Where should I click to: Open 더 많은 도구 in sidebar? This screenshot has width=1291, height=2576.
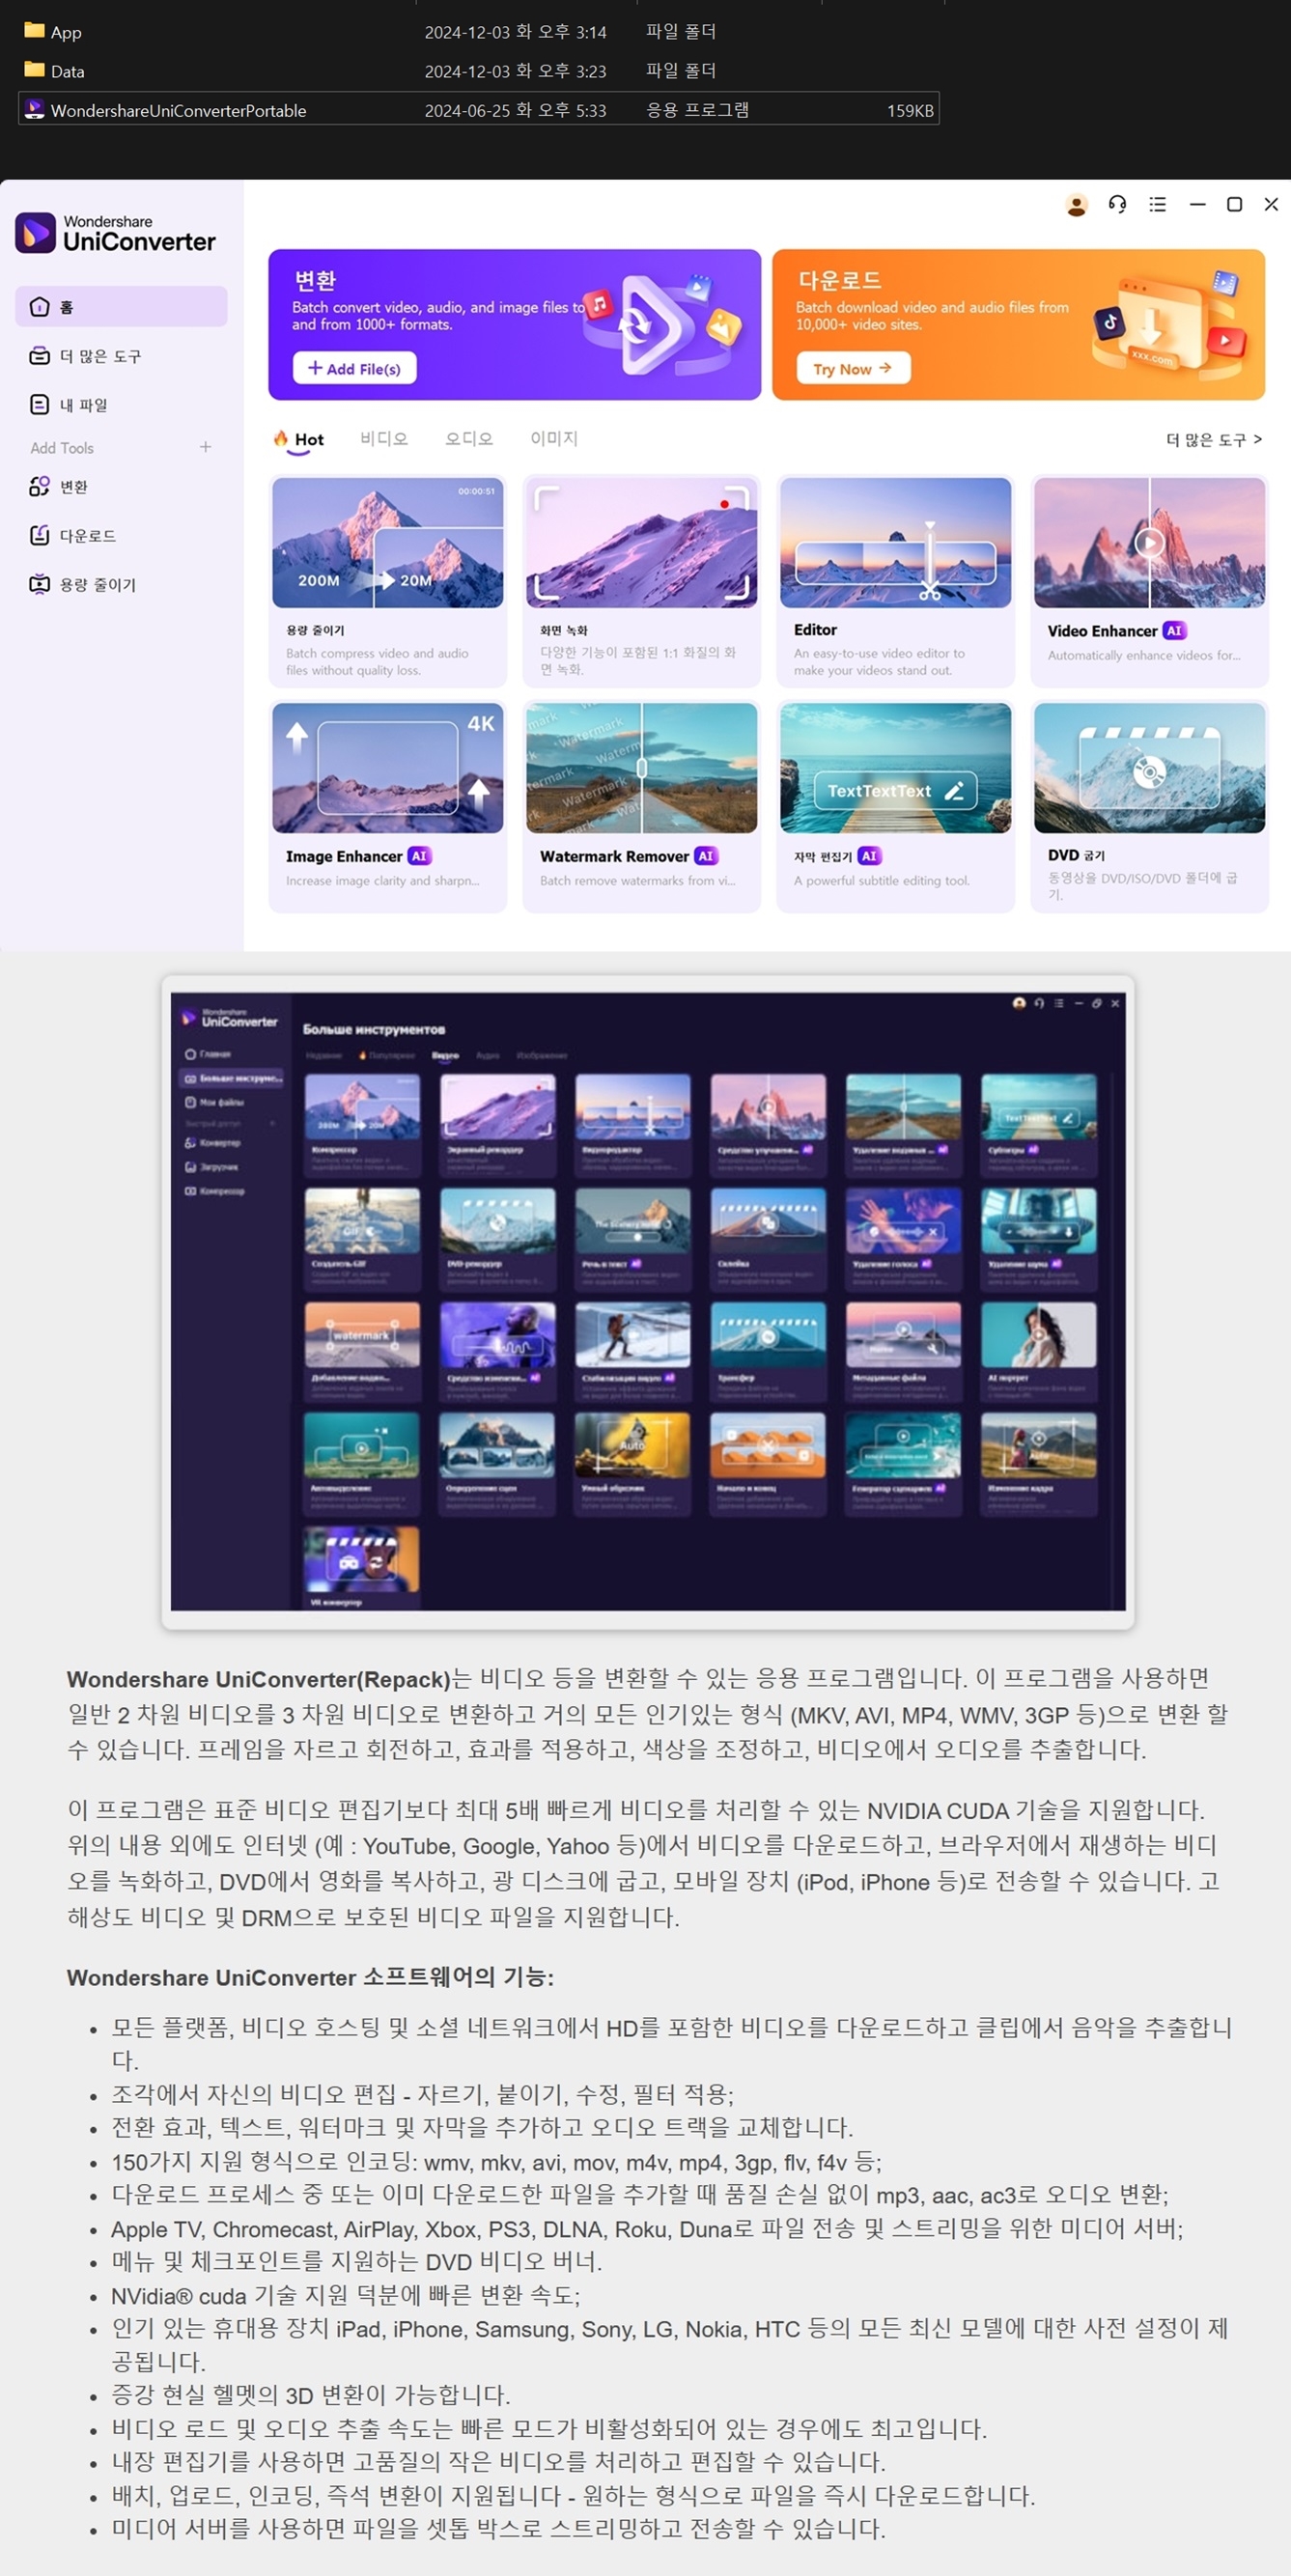pos(121,356)
